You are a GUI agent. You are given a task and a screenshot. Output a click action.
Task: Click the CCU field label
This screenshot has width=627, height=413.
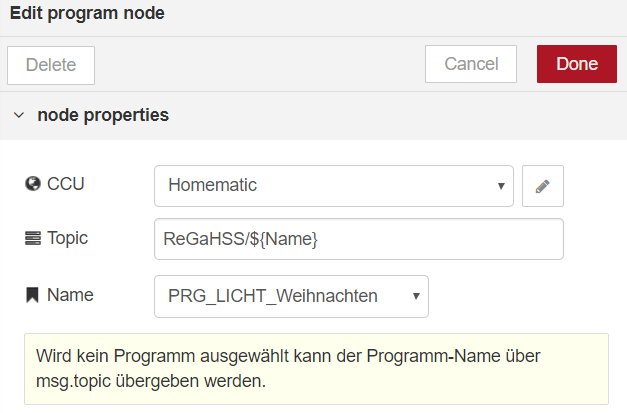coord(65,184)
